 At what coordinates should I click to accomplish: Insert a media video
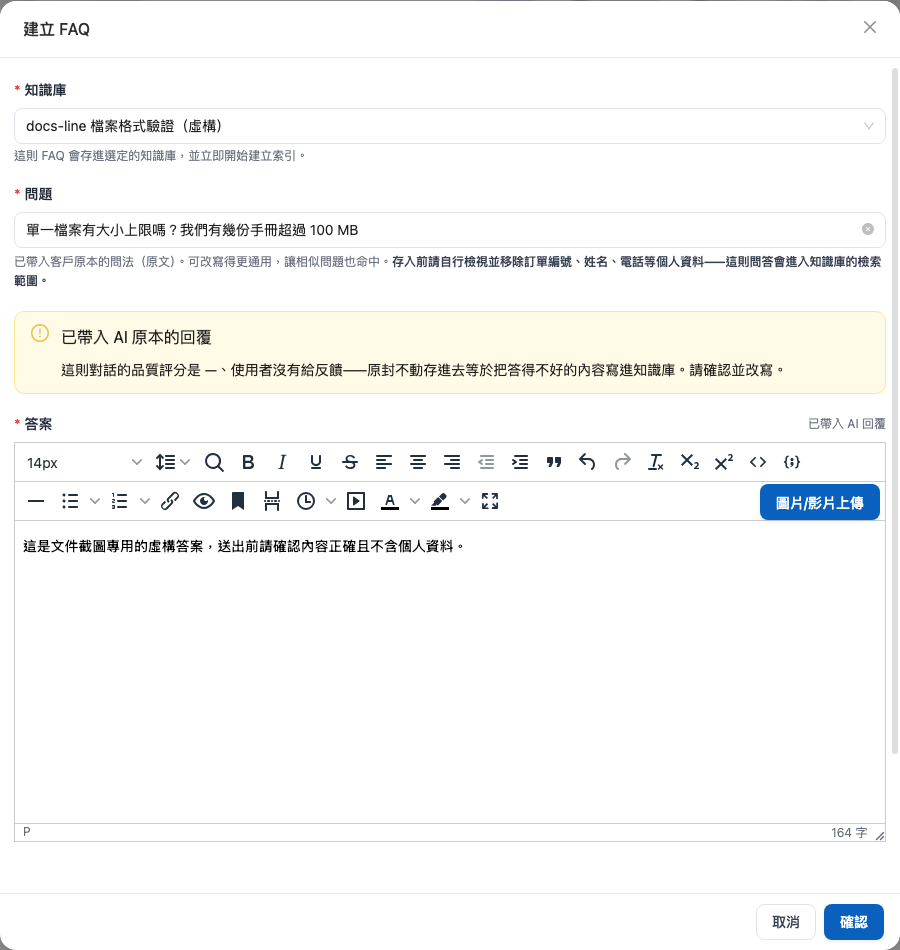(356, 501)
